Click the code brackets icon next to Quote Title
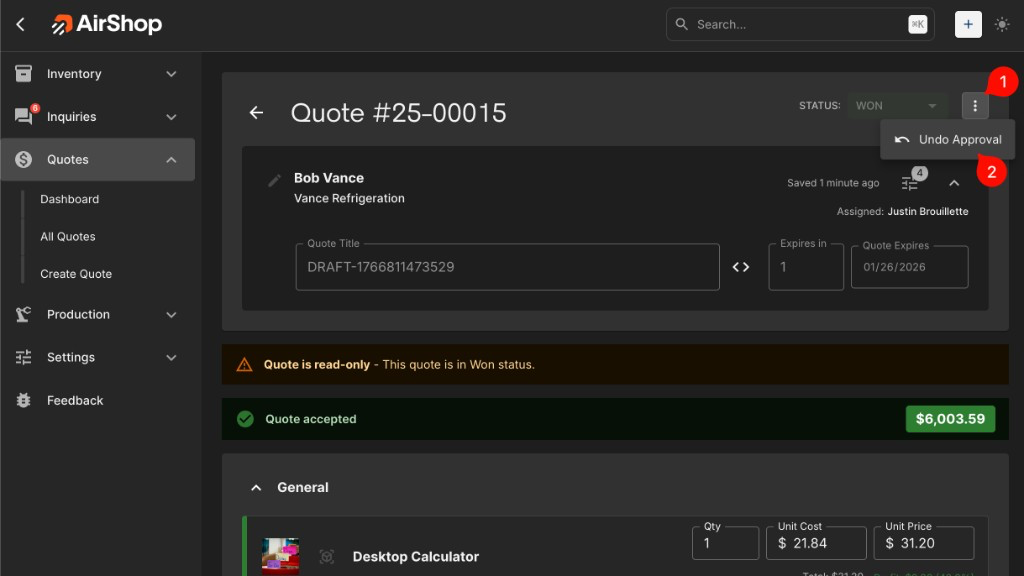1024x576 pixels. click(x=741, y=267)
